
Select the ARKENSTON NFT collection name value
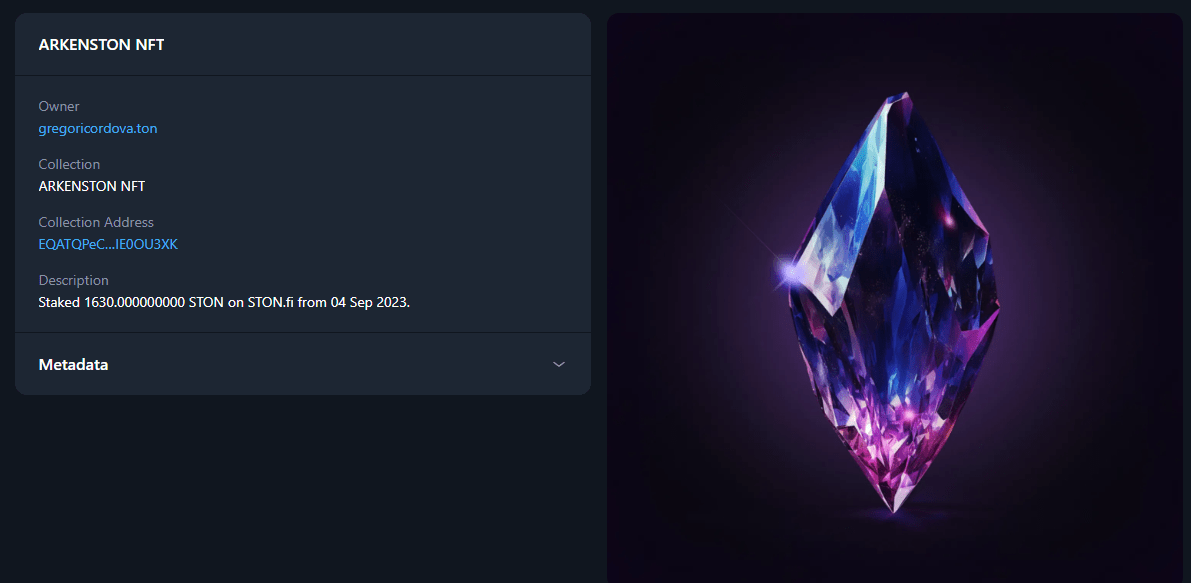(92, 186)
